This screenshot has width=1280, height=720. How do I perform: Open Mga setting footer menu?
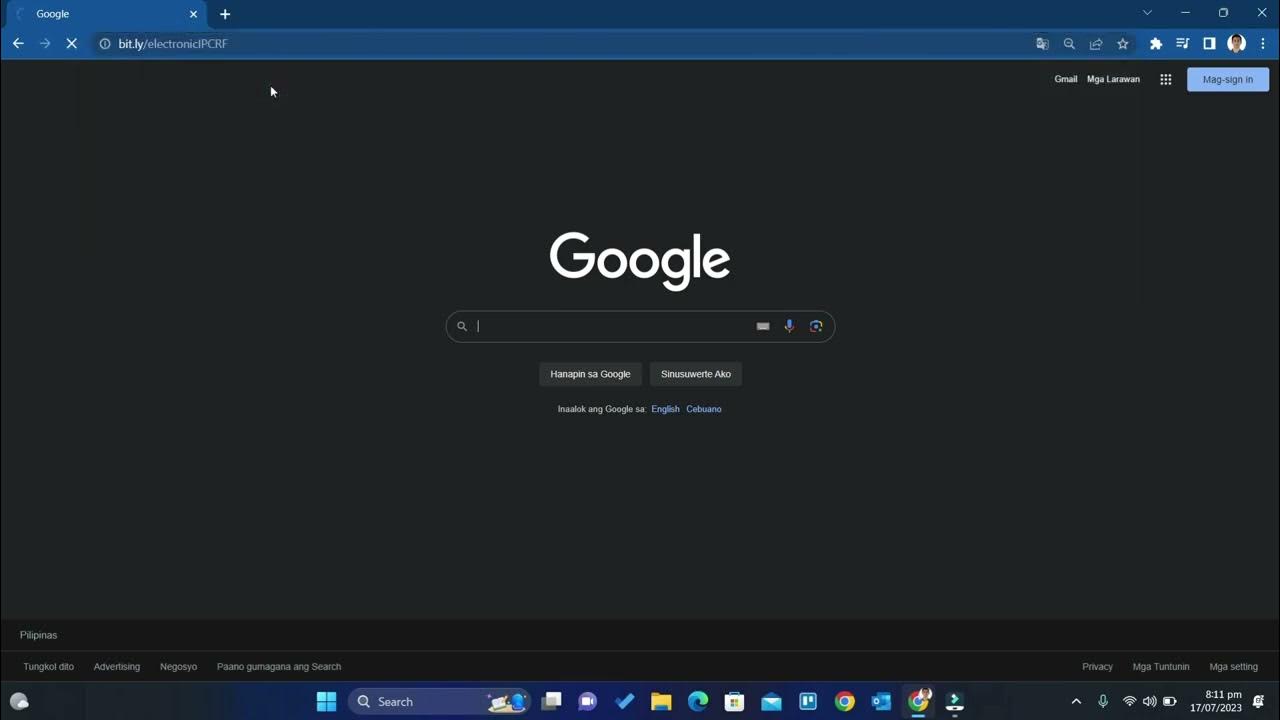point(1234,667)
